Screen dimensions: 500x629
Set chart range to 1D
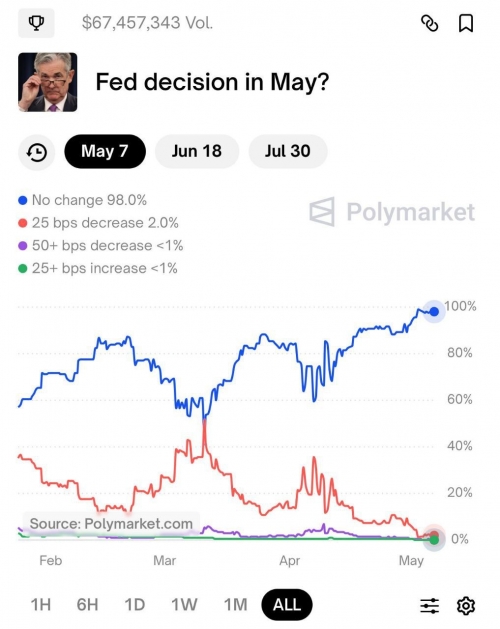click(134, 605)
